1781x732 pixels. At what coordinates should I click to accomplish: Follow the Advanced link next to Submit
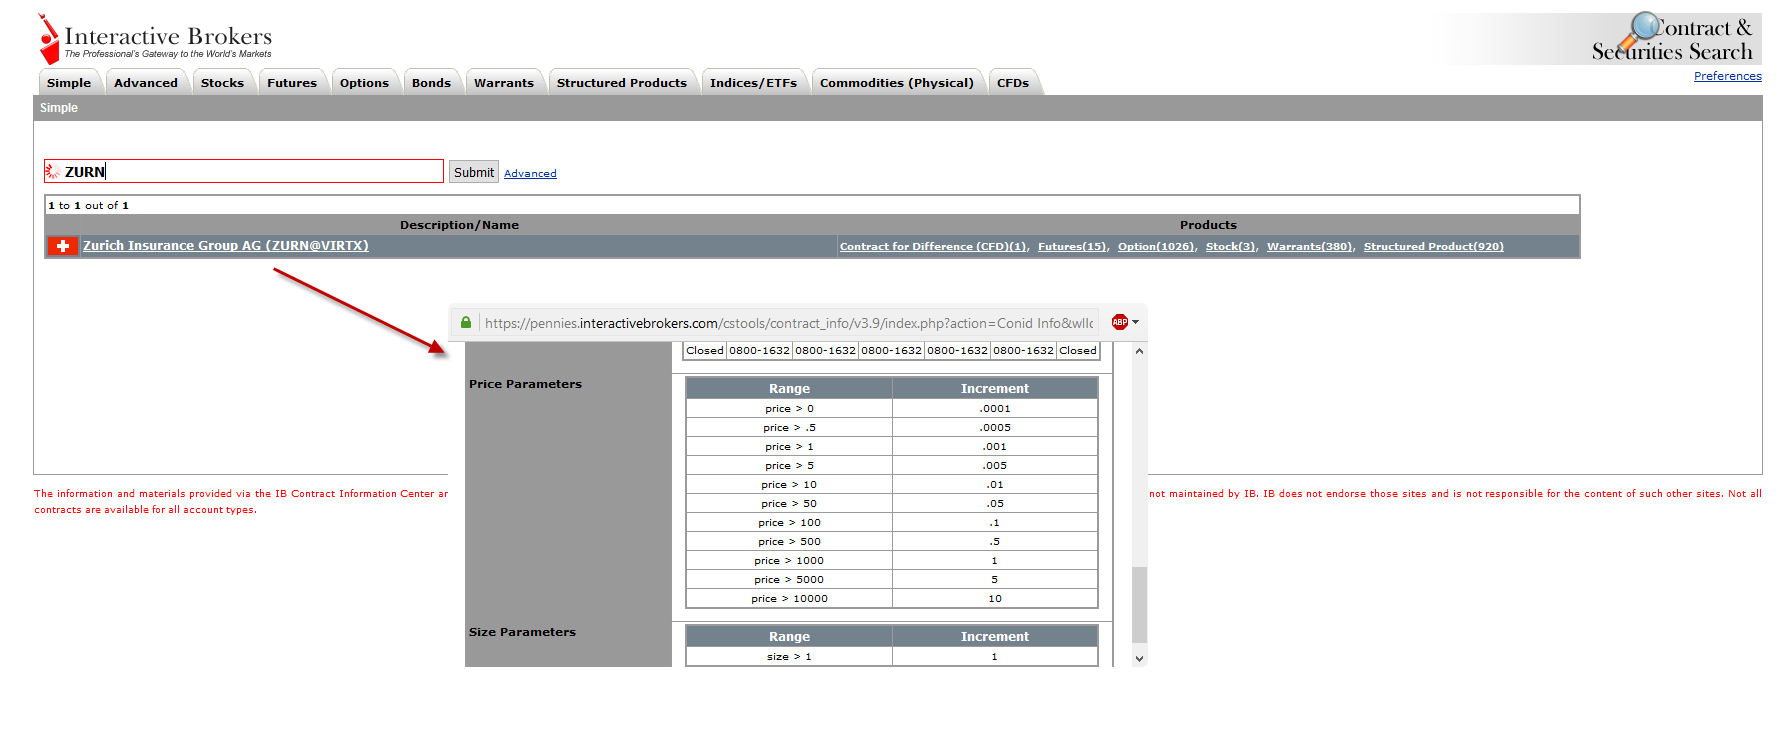(530, 173)
